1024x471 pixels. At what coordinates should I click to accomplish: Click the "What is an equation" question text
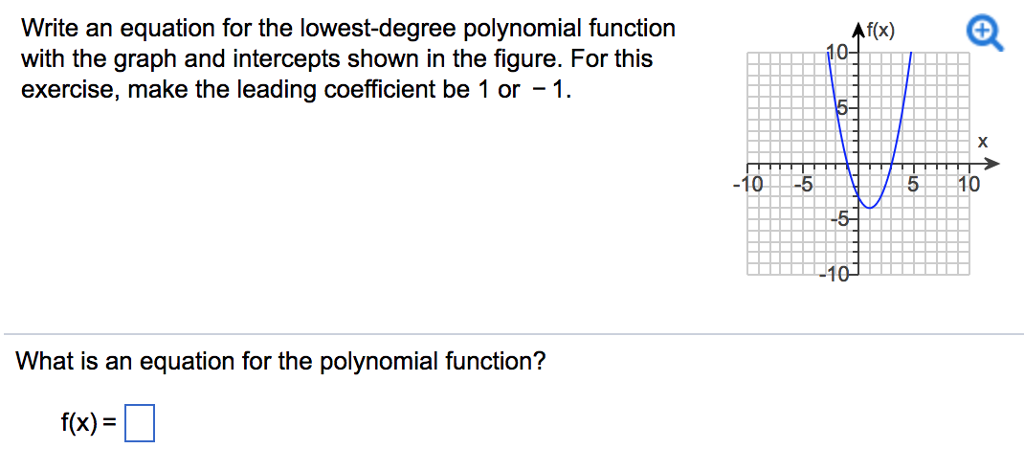tap(280, 361)
